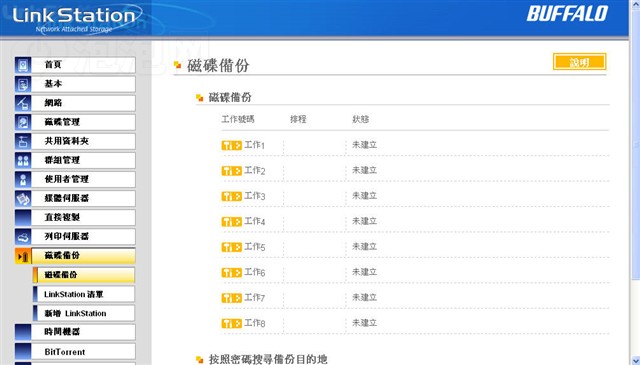This screenshot has height=365, width=640.
Task: Click the 工作7 job link
Action: click(255, 298)
